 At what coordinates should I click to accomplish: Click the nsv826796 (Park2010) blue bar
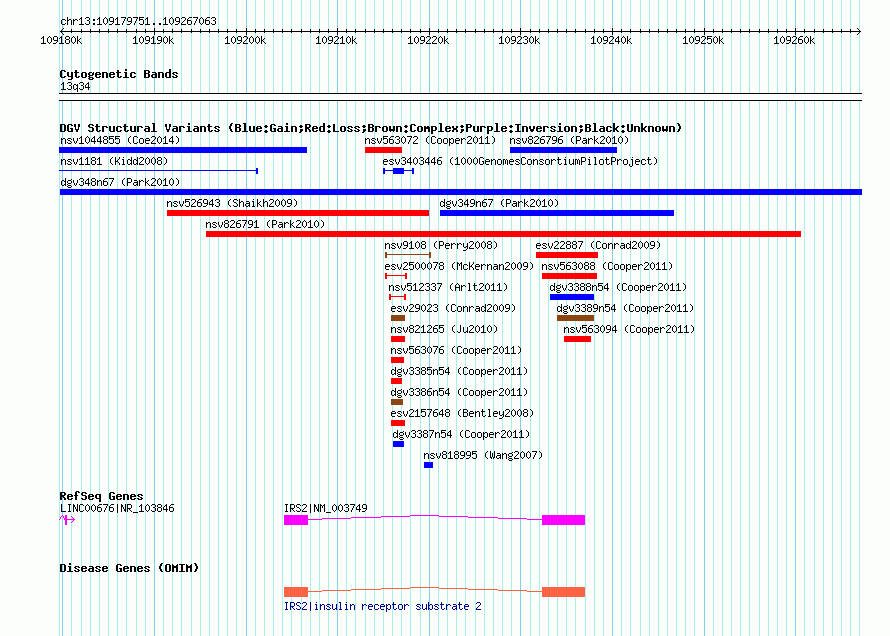[x=563, y=150]
